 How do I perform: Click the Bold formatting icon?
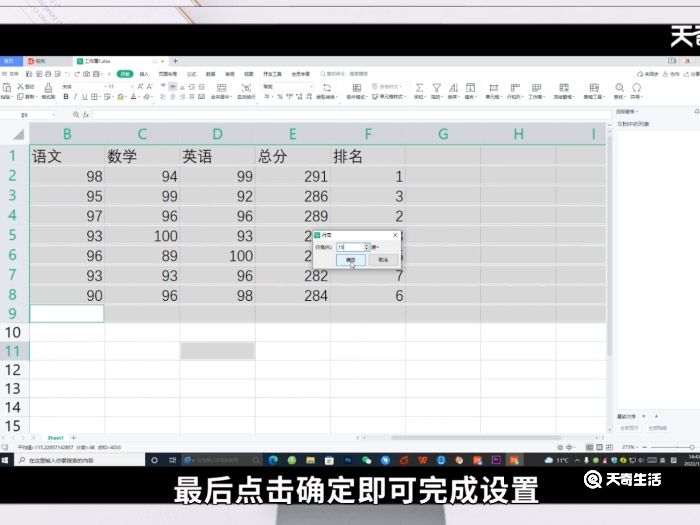(x=66, y=96)
